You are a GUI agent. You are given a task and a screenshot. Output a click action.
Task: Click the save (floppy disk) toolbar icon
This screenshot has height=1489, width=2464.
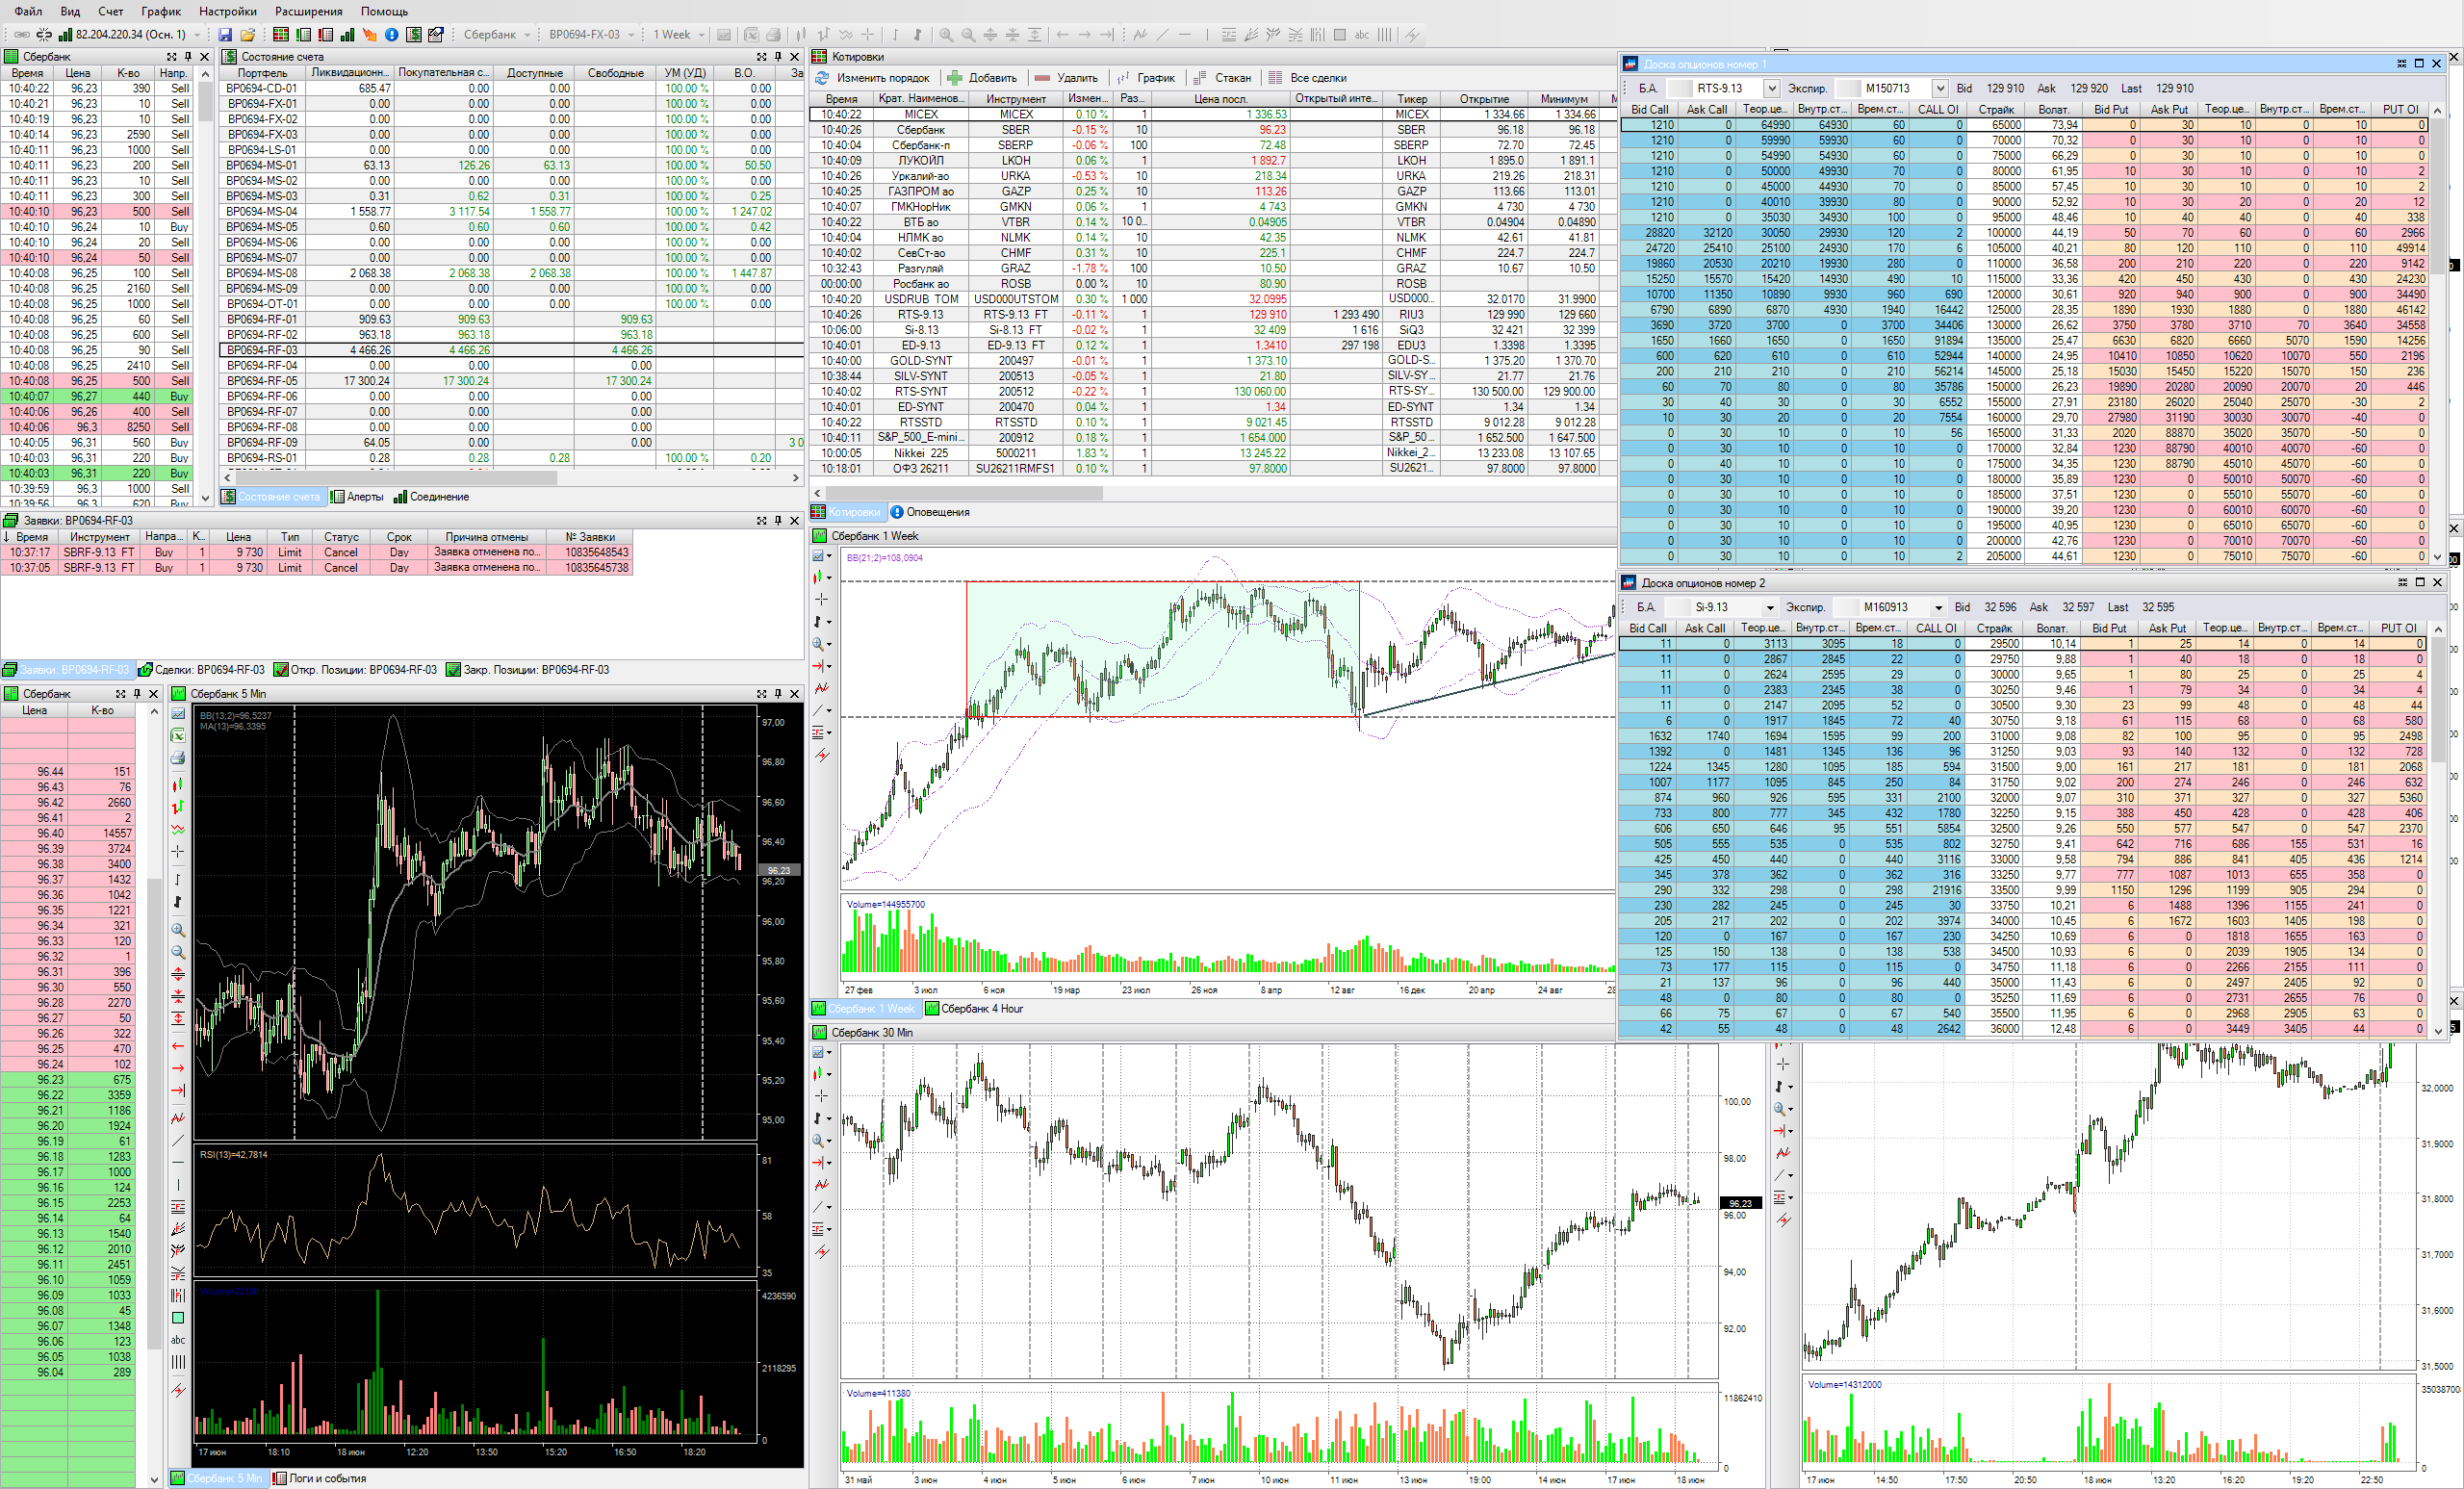click(x=225, y=35)
